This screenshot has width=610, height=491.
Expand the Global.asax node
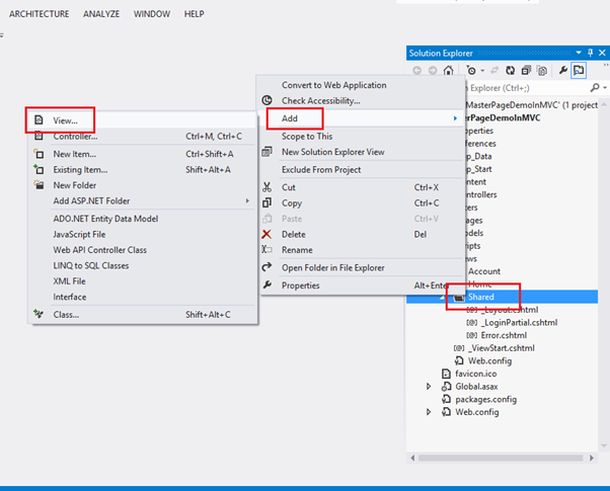point(428,386)
